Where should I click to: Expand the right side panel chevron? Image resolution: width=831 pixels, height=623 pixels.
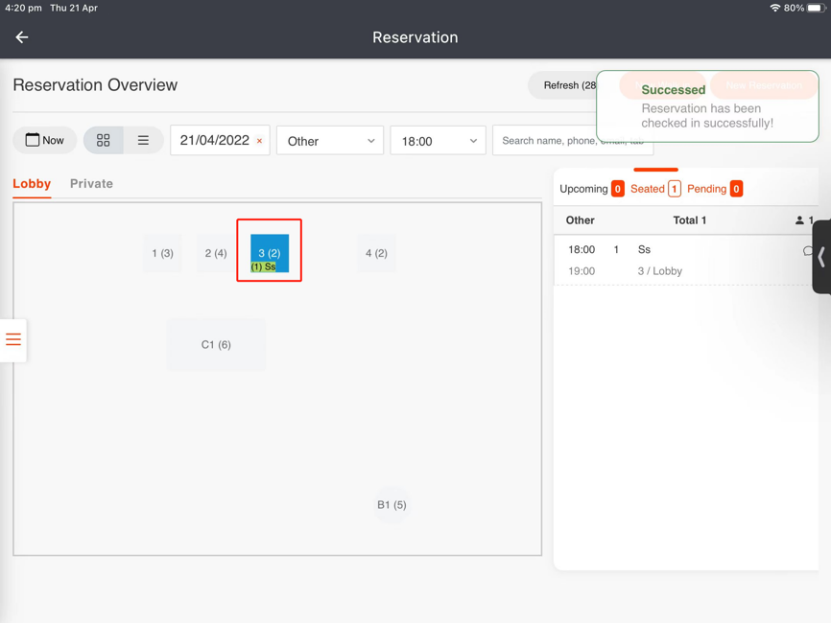point(821,257)
